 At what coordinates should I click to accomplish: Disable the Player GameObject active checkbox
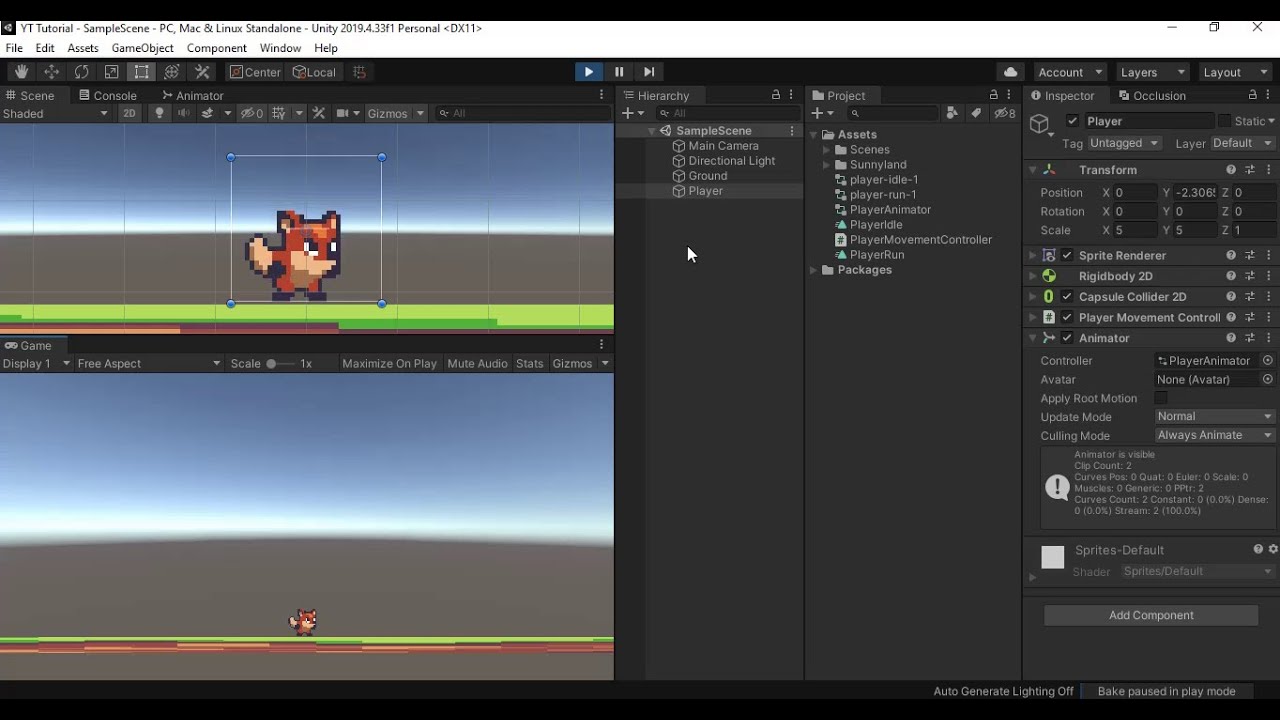pos(1073,121)
